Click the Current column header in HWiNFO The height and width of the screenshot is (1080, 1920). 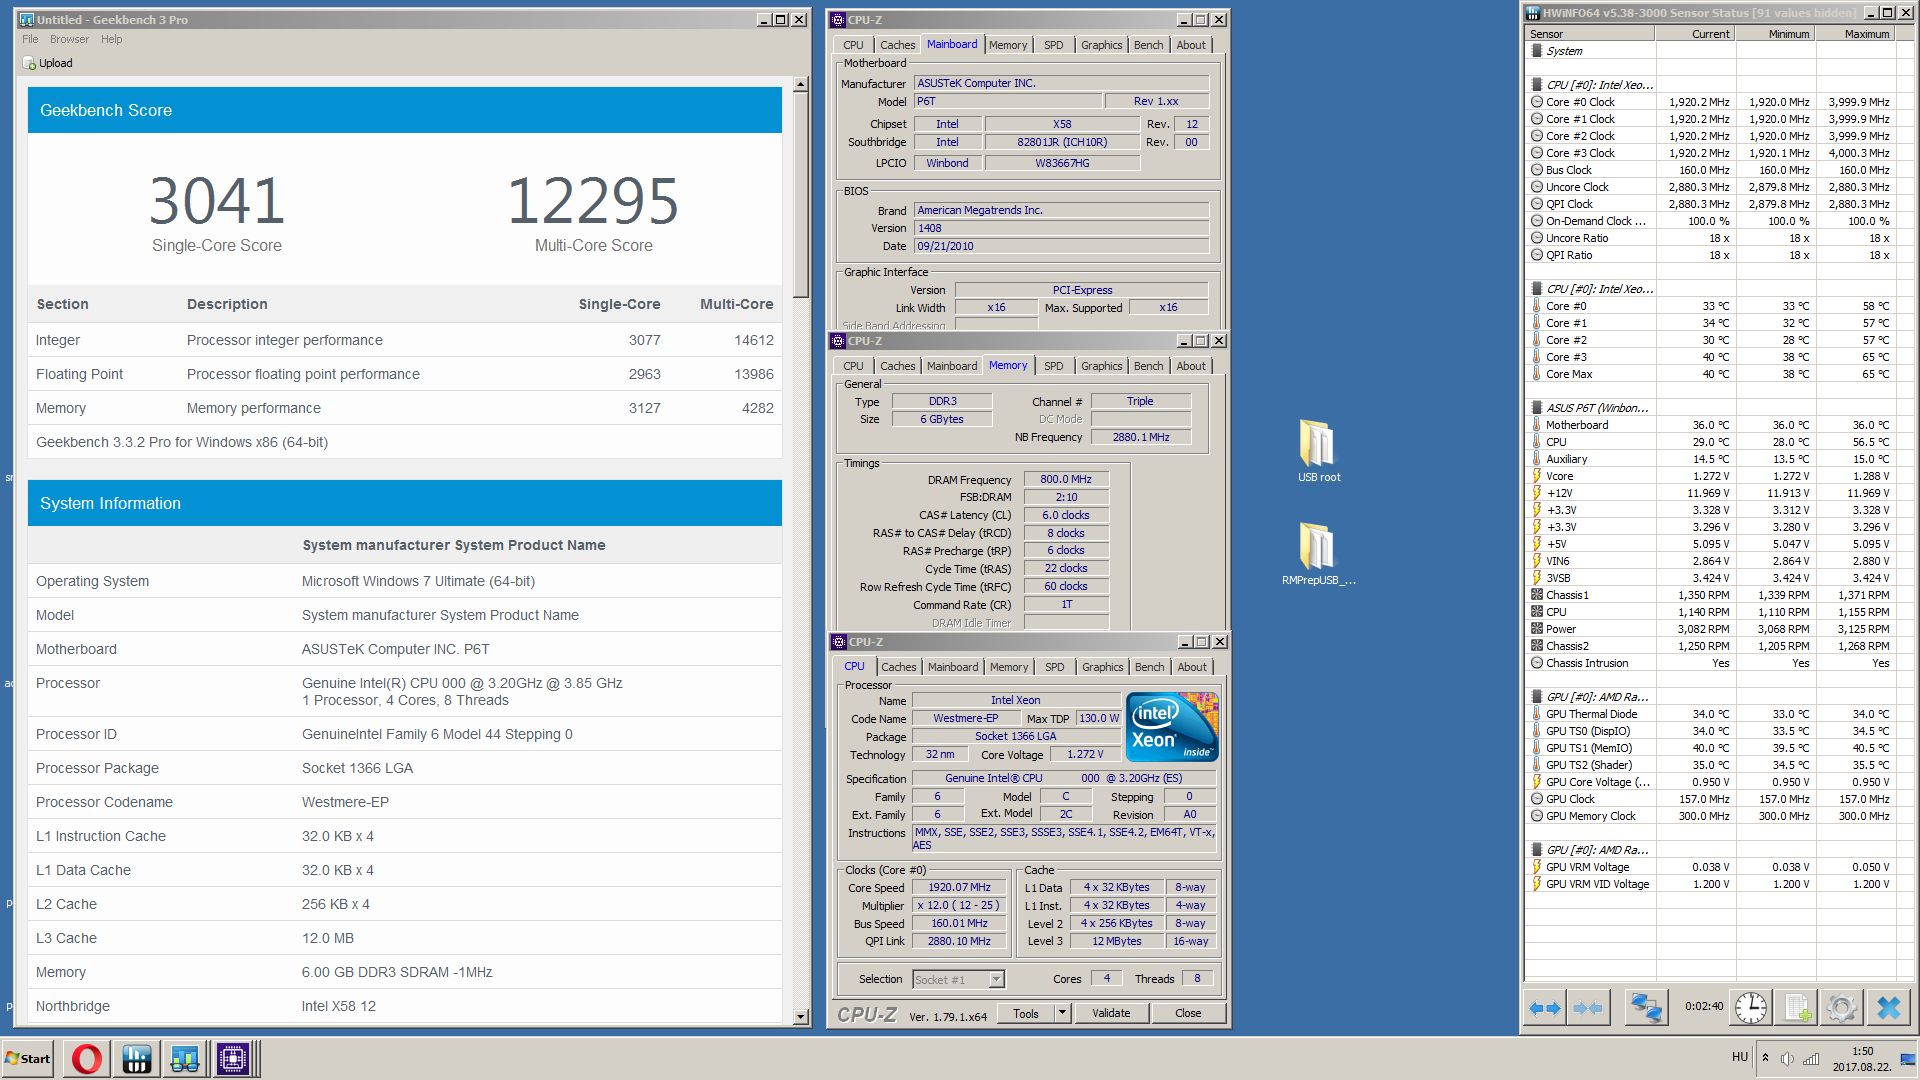pos(1695,33)
